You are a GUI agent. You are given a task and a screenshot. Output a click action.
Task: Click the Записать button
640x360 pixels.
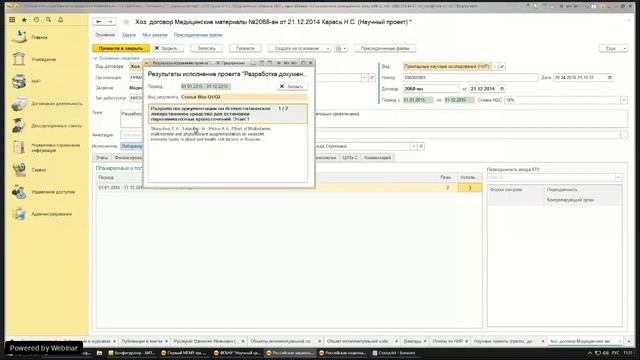[207, 48]
